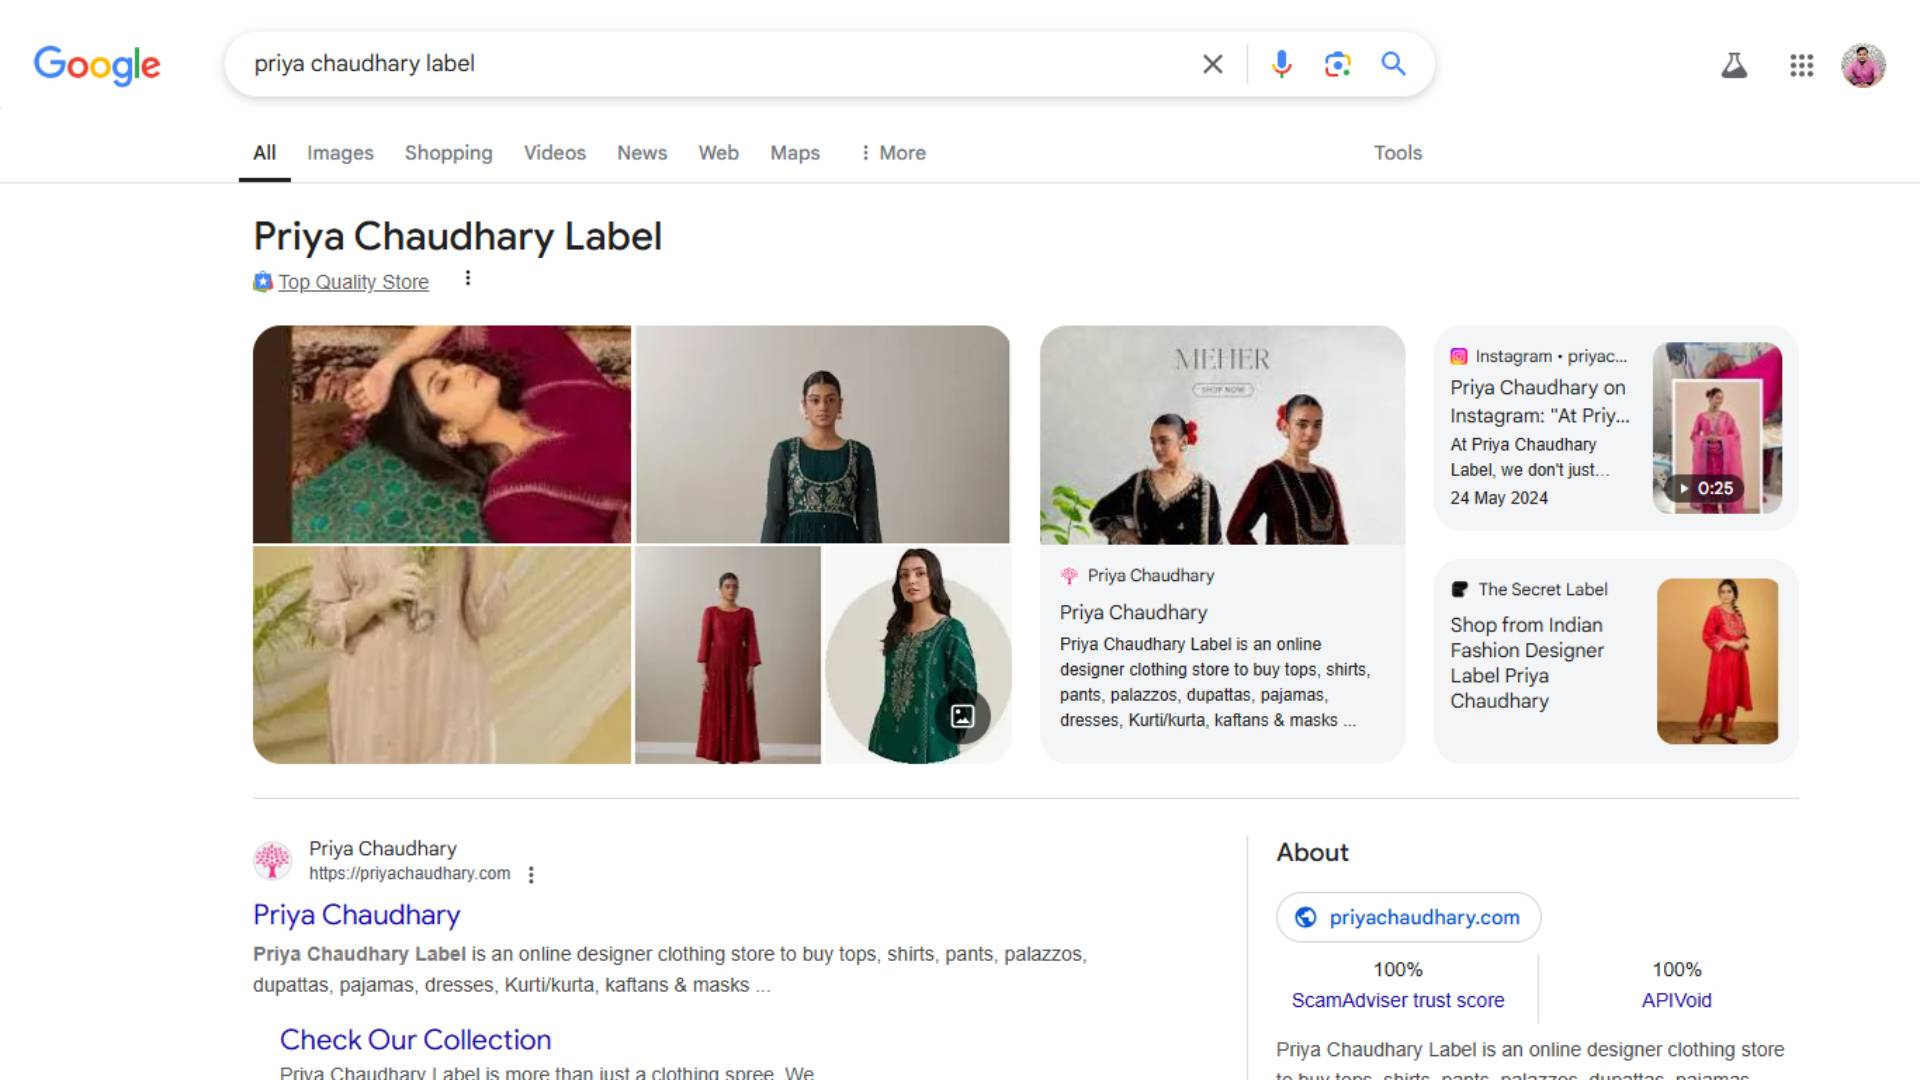Click inside the search query field
Viewport: 1920px width, 1080px height.
700,64
